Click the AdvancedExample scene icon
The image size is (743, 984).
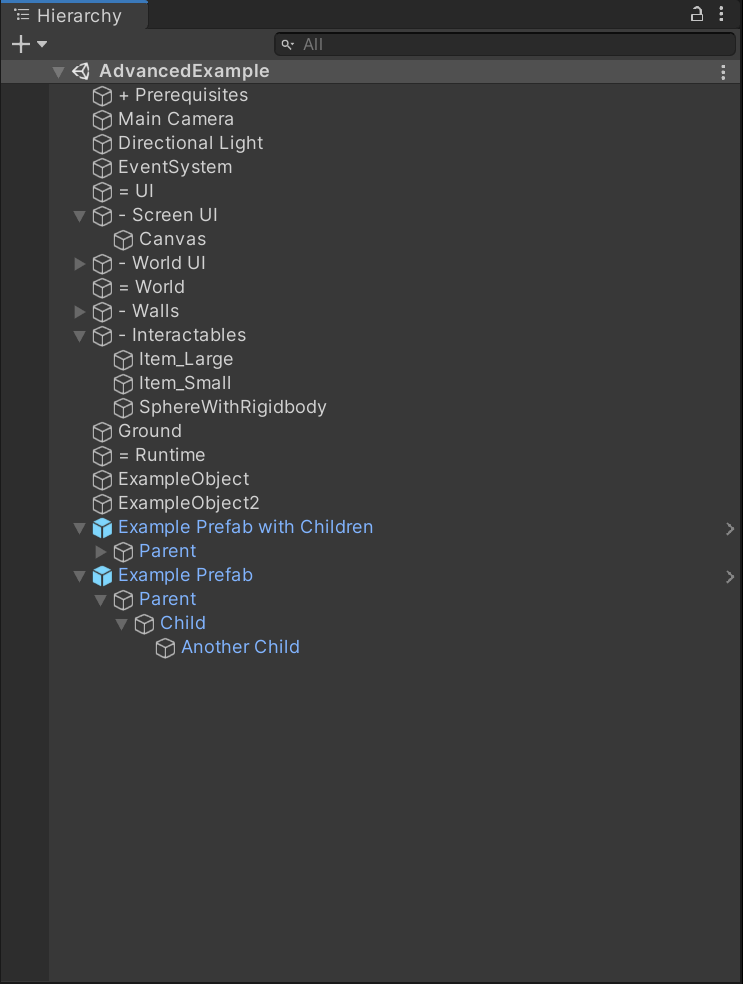coord(81,71)
